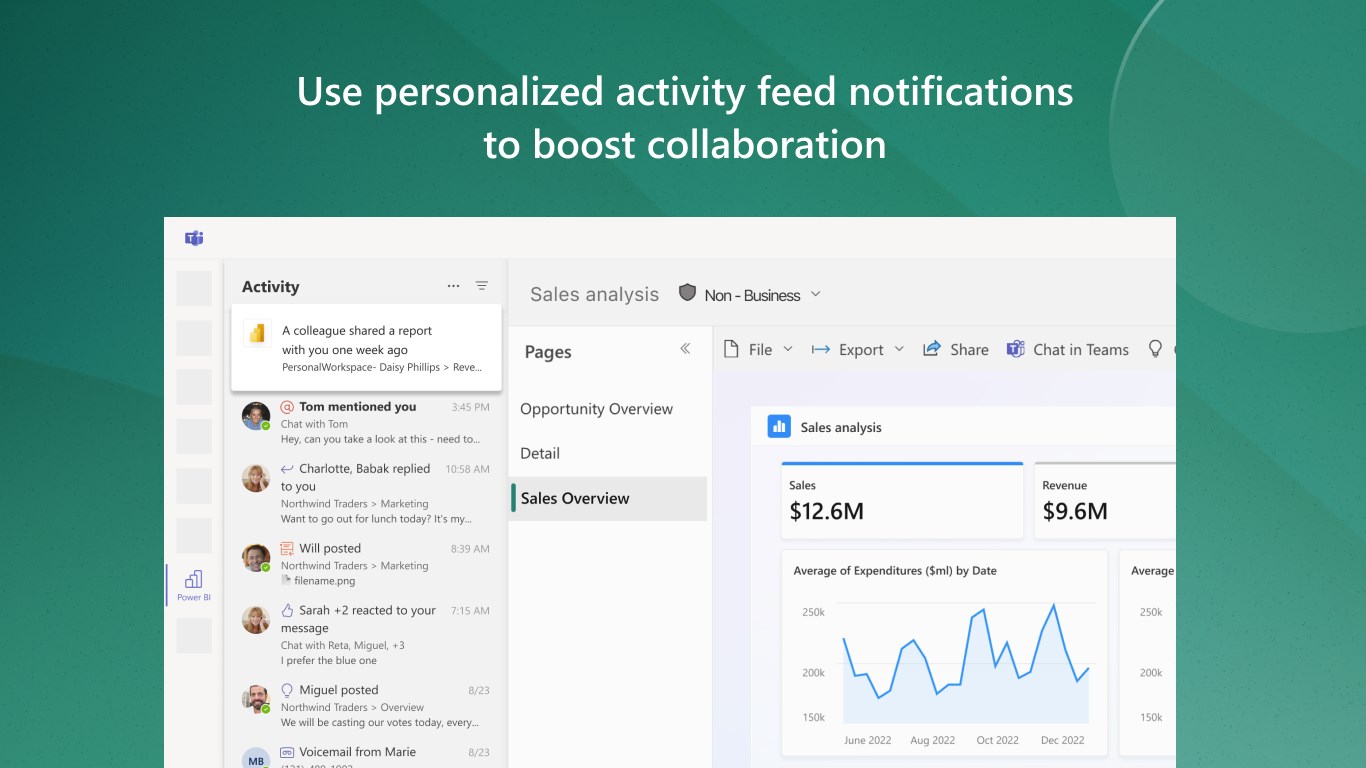This screenshot has width=1366, height=768.
Task: Click Sarah's avatar in activity feed
Action: (x=256, y=620)
